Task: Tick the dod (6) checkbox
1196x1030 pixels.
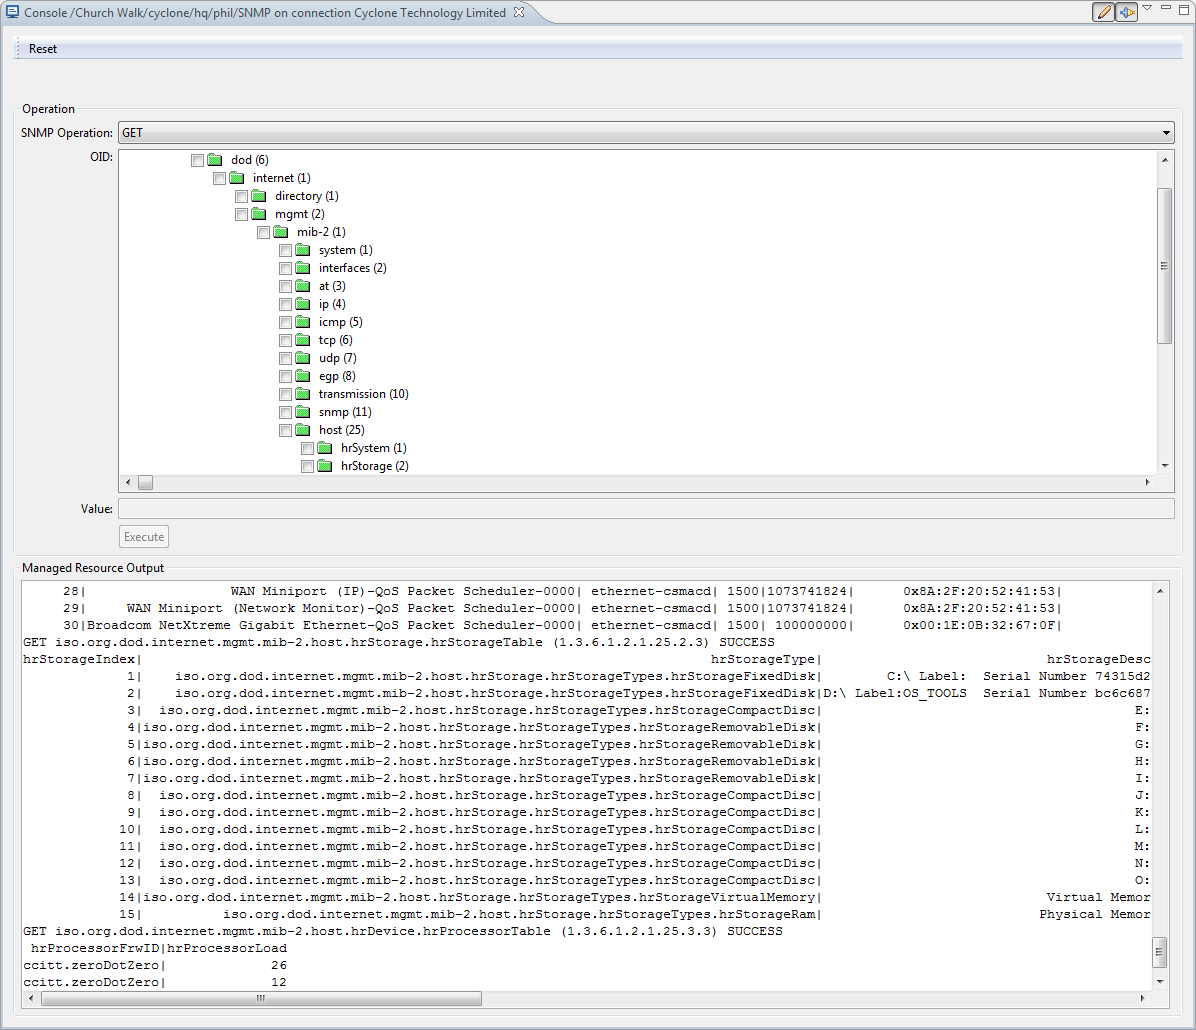Action: click(x=198, y=160)
